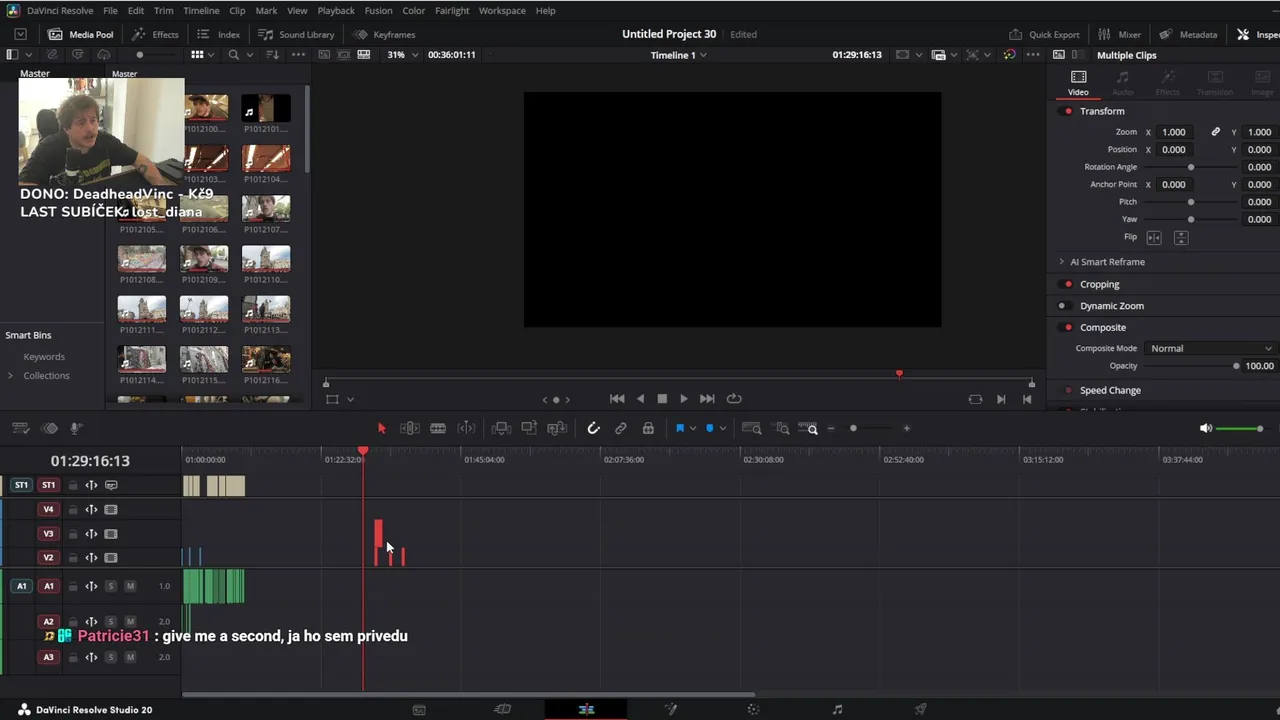Image resolution: width=1280 pixels, height=720 pixels.
Task: Toggle the Composite enable dot
Action: 1068,328
